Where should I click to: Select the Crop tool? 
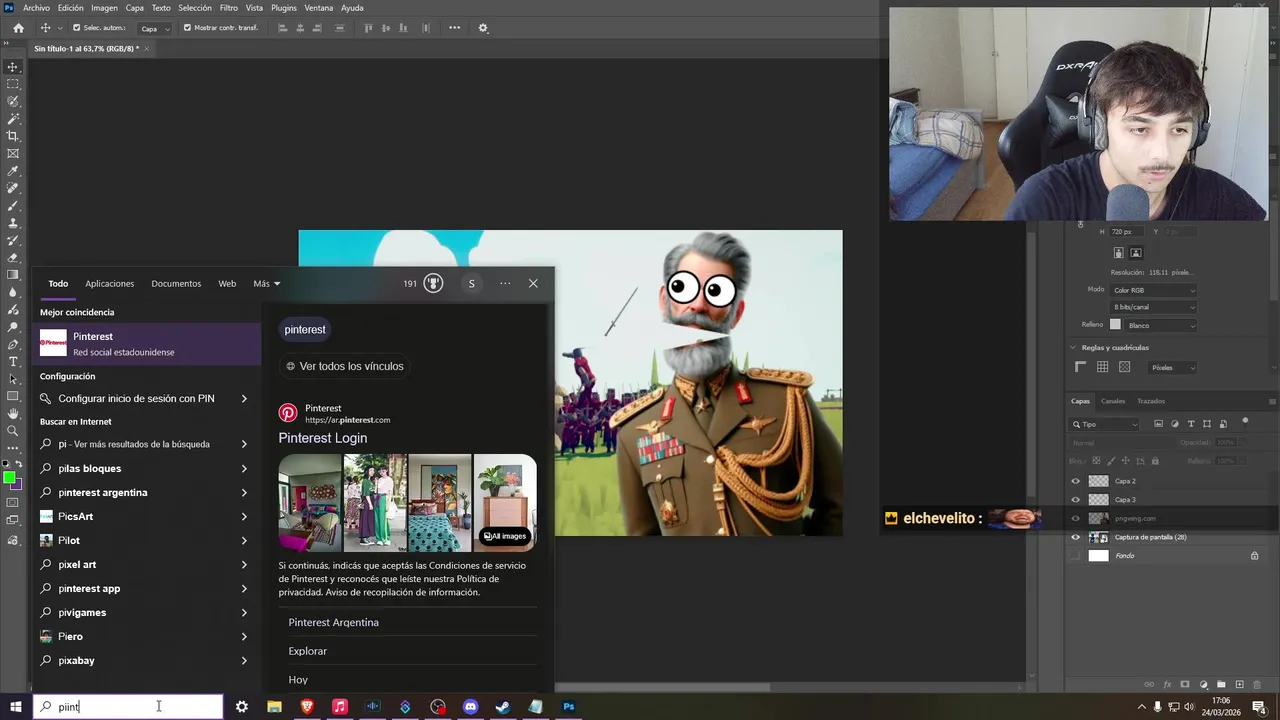click(13, 136)
